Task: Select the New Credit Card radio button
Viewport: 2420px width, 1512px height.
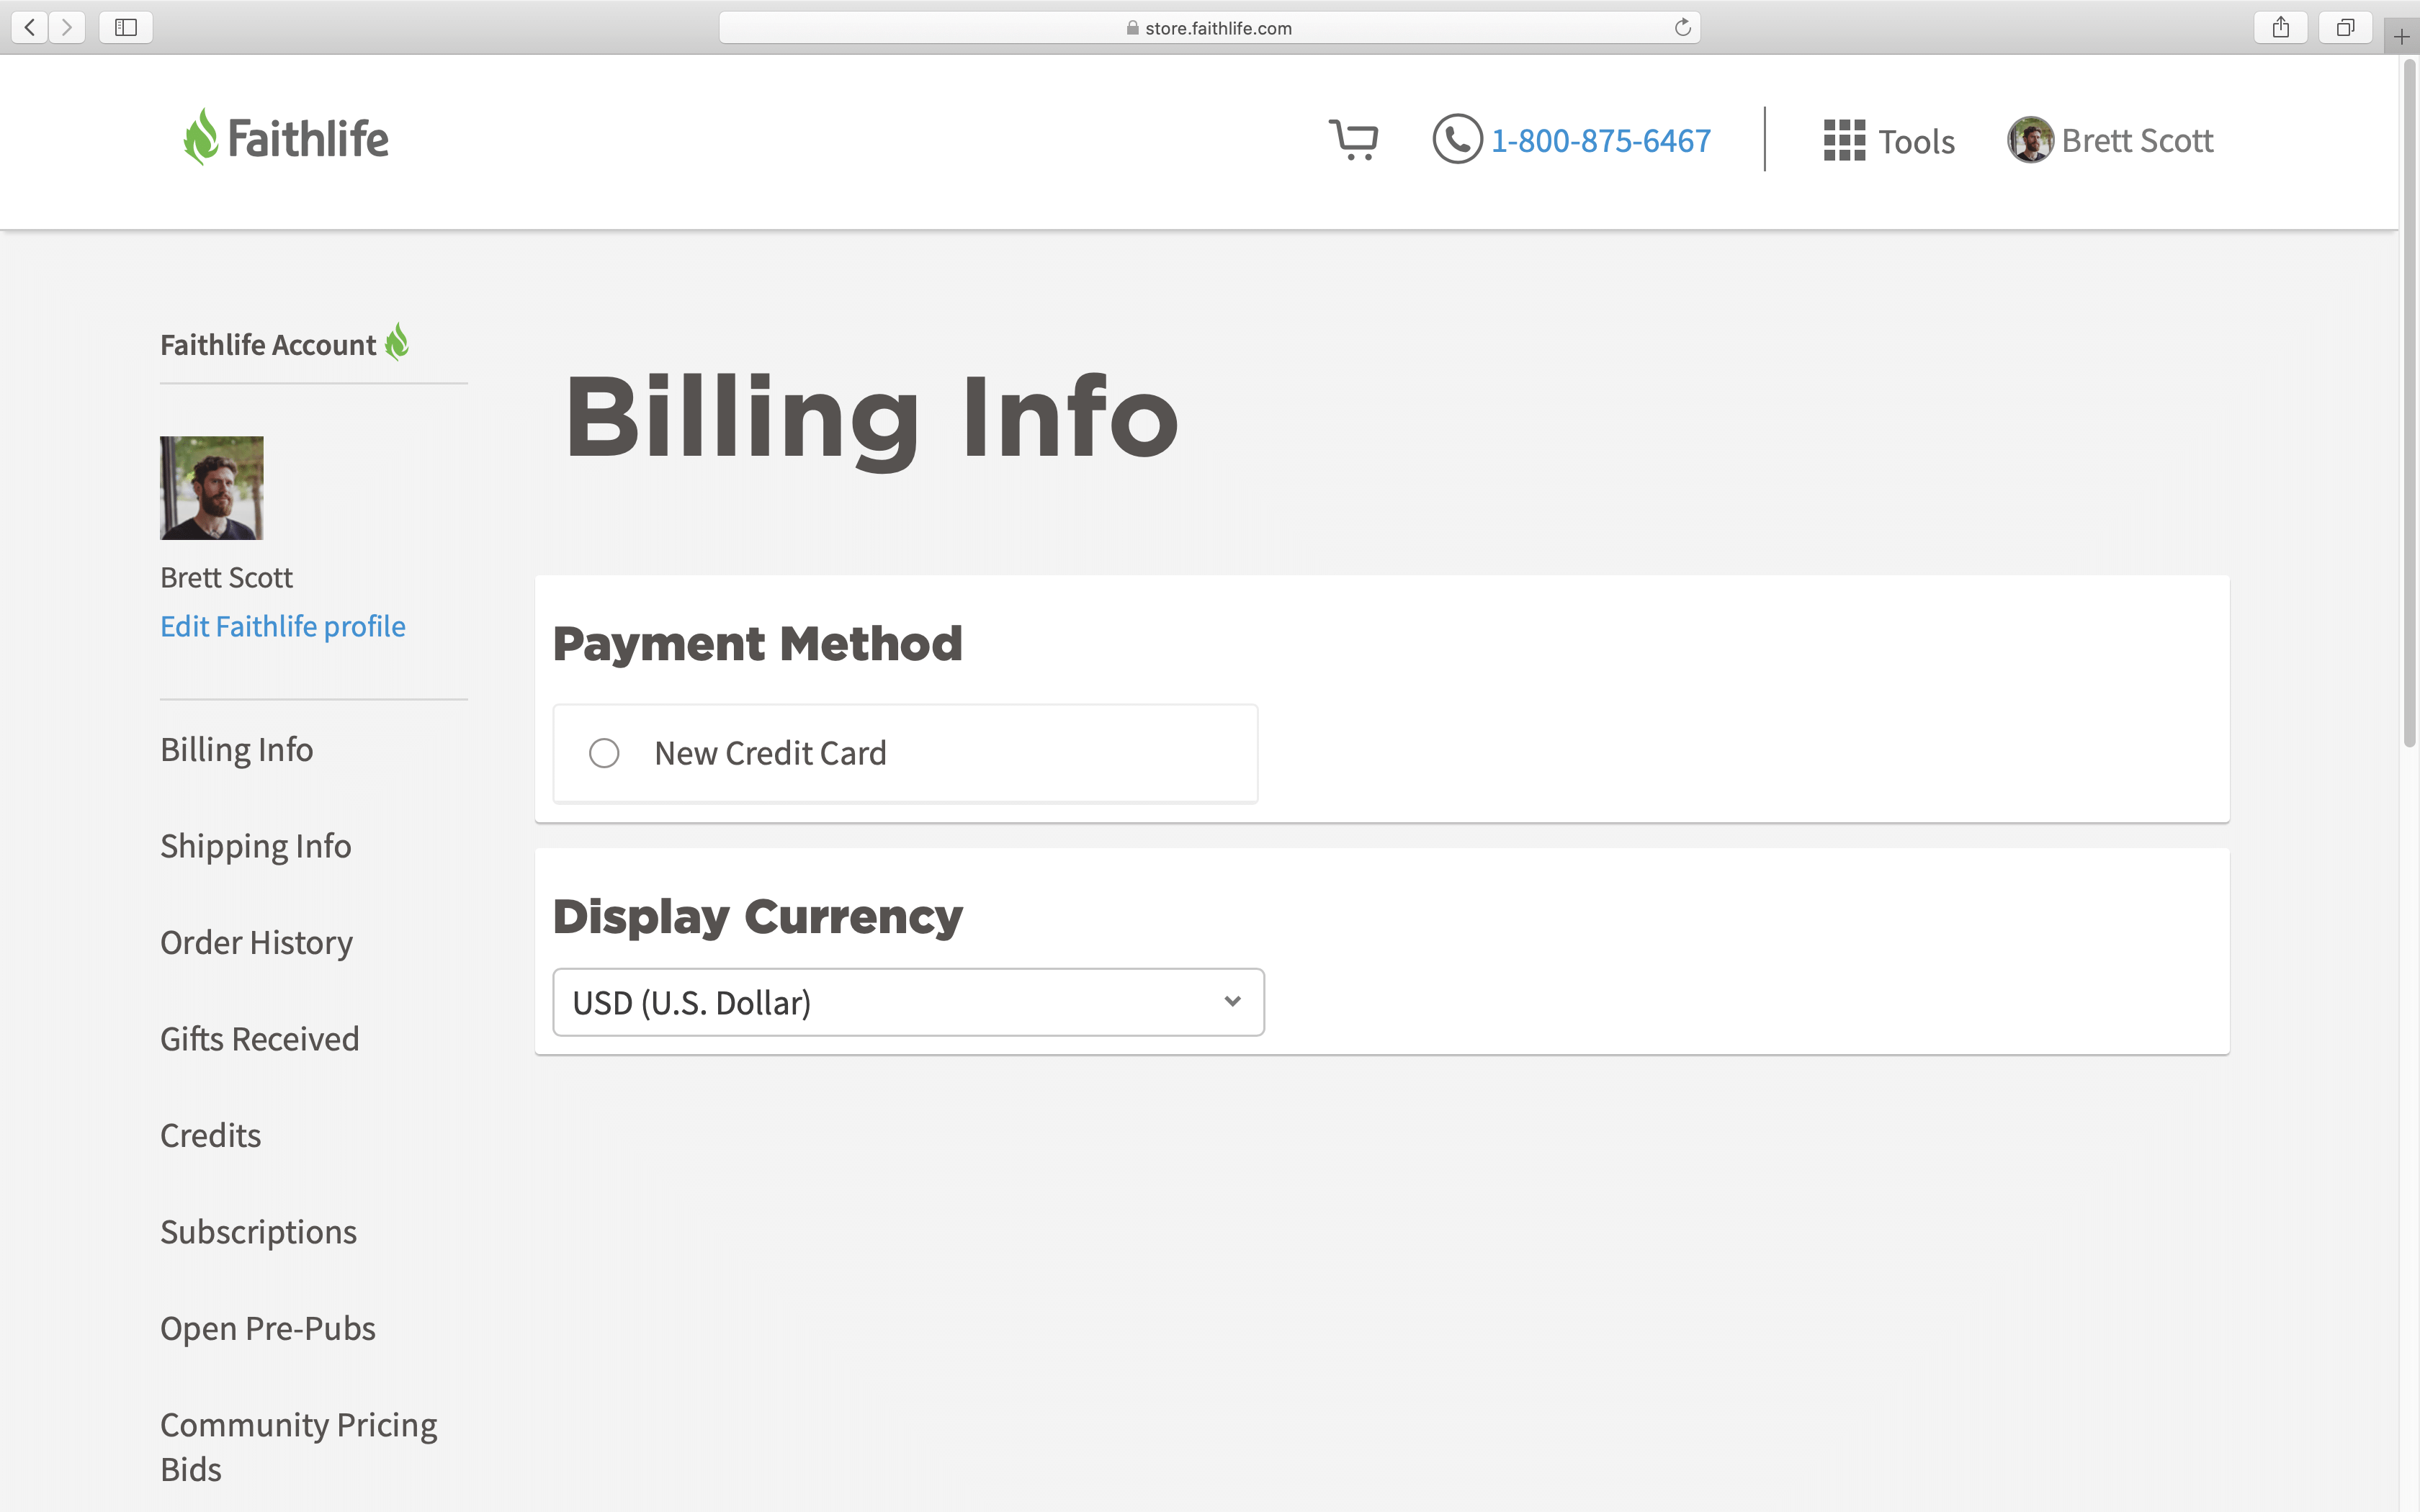Action: pos(604,753)
